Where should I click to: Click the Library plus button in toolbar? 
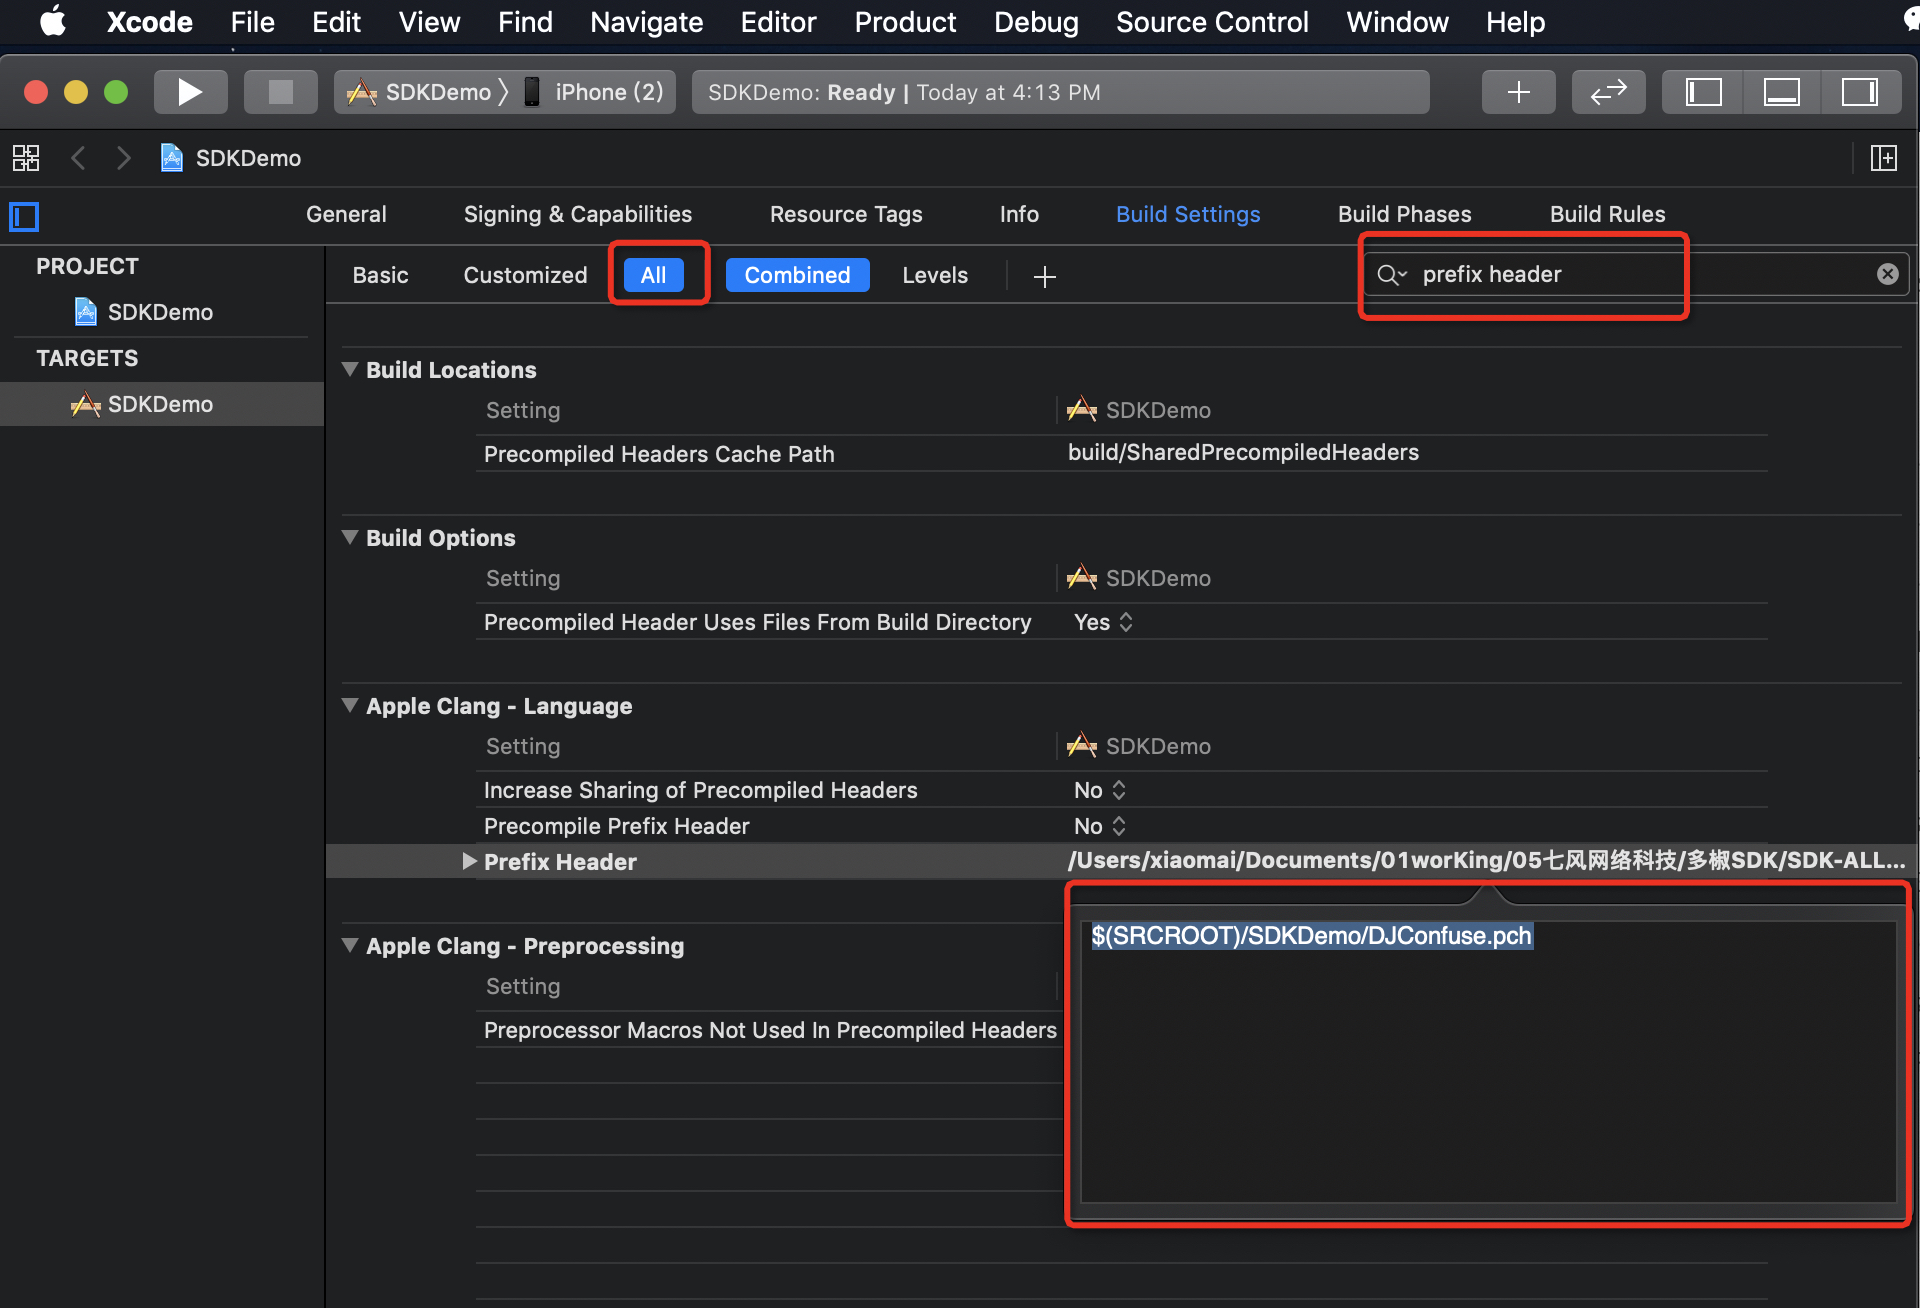point(1518,92)
